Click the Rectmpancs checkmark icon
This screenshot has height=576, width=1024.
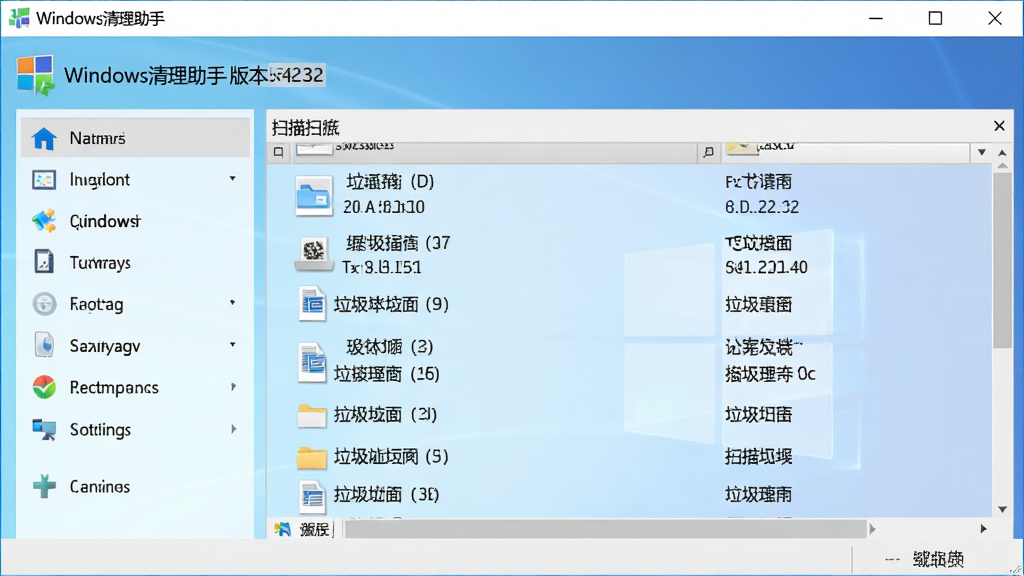(x=44, y=387)
